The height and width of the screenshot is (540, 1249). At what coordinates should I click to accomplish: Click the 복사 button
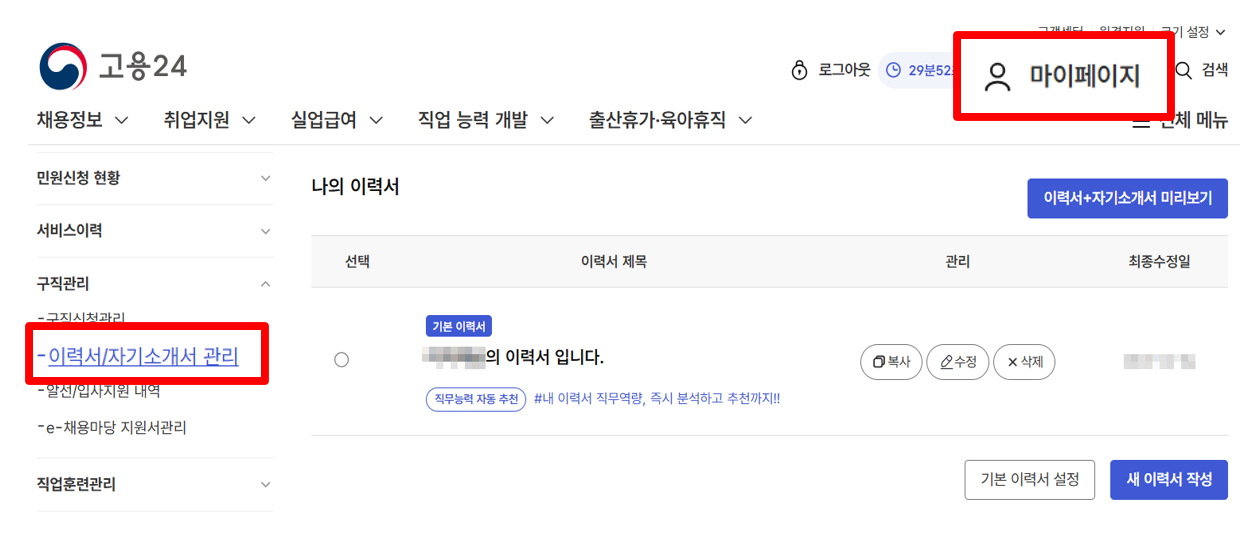coord(891,362)
